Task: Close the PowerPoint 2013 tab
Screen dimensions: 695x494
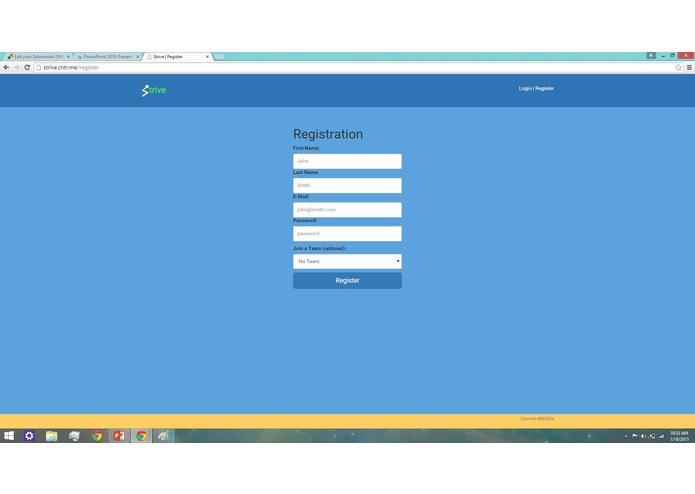Action: pyautogui.click(x=137, y=57)
